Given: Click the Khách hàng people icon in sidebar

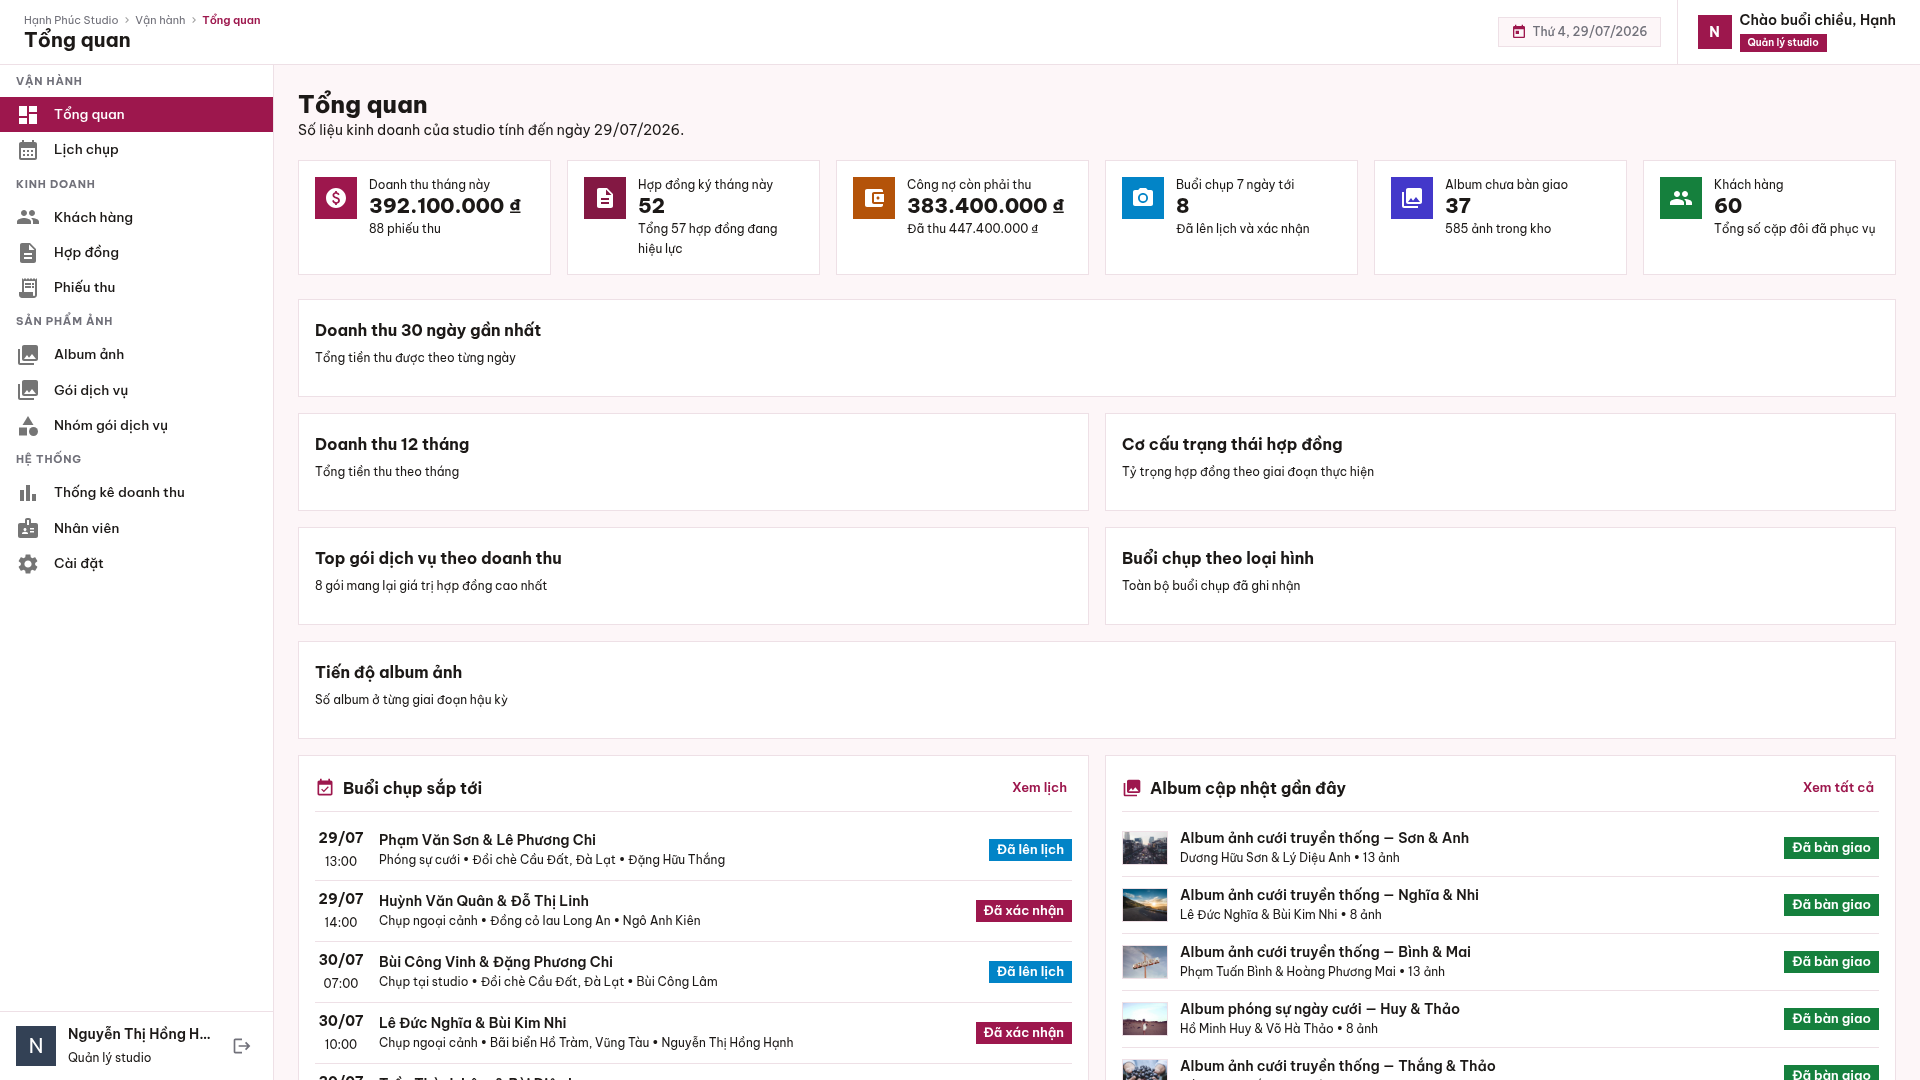Looking at the screenshot, I should [28, 217].
